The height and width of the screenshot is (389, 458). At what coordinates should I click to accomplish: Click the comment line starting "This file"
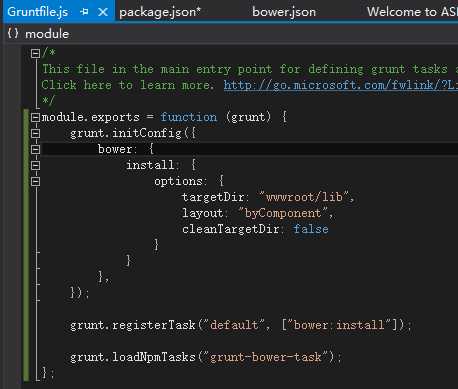point(249,69)
